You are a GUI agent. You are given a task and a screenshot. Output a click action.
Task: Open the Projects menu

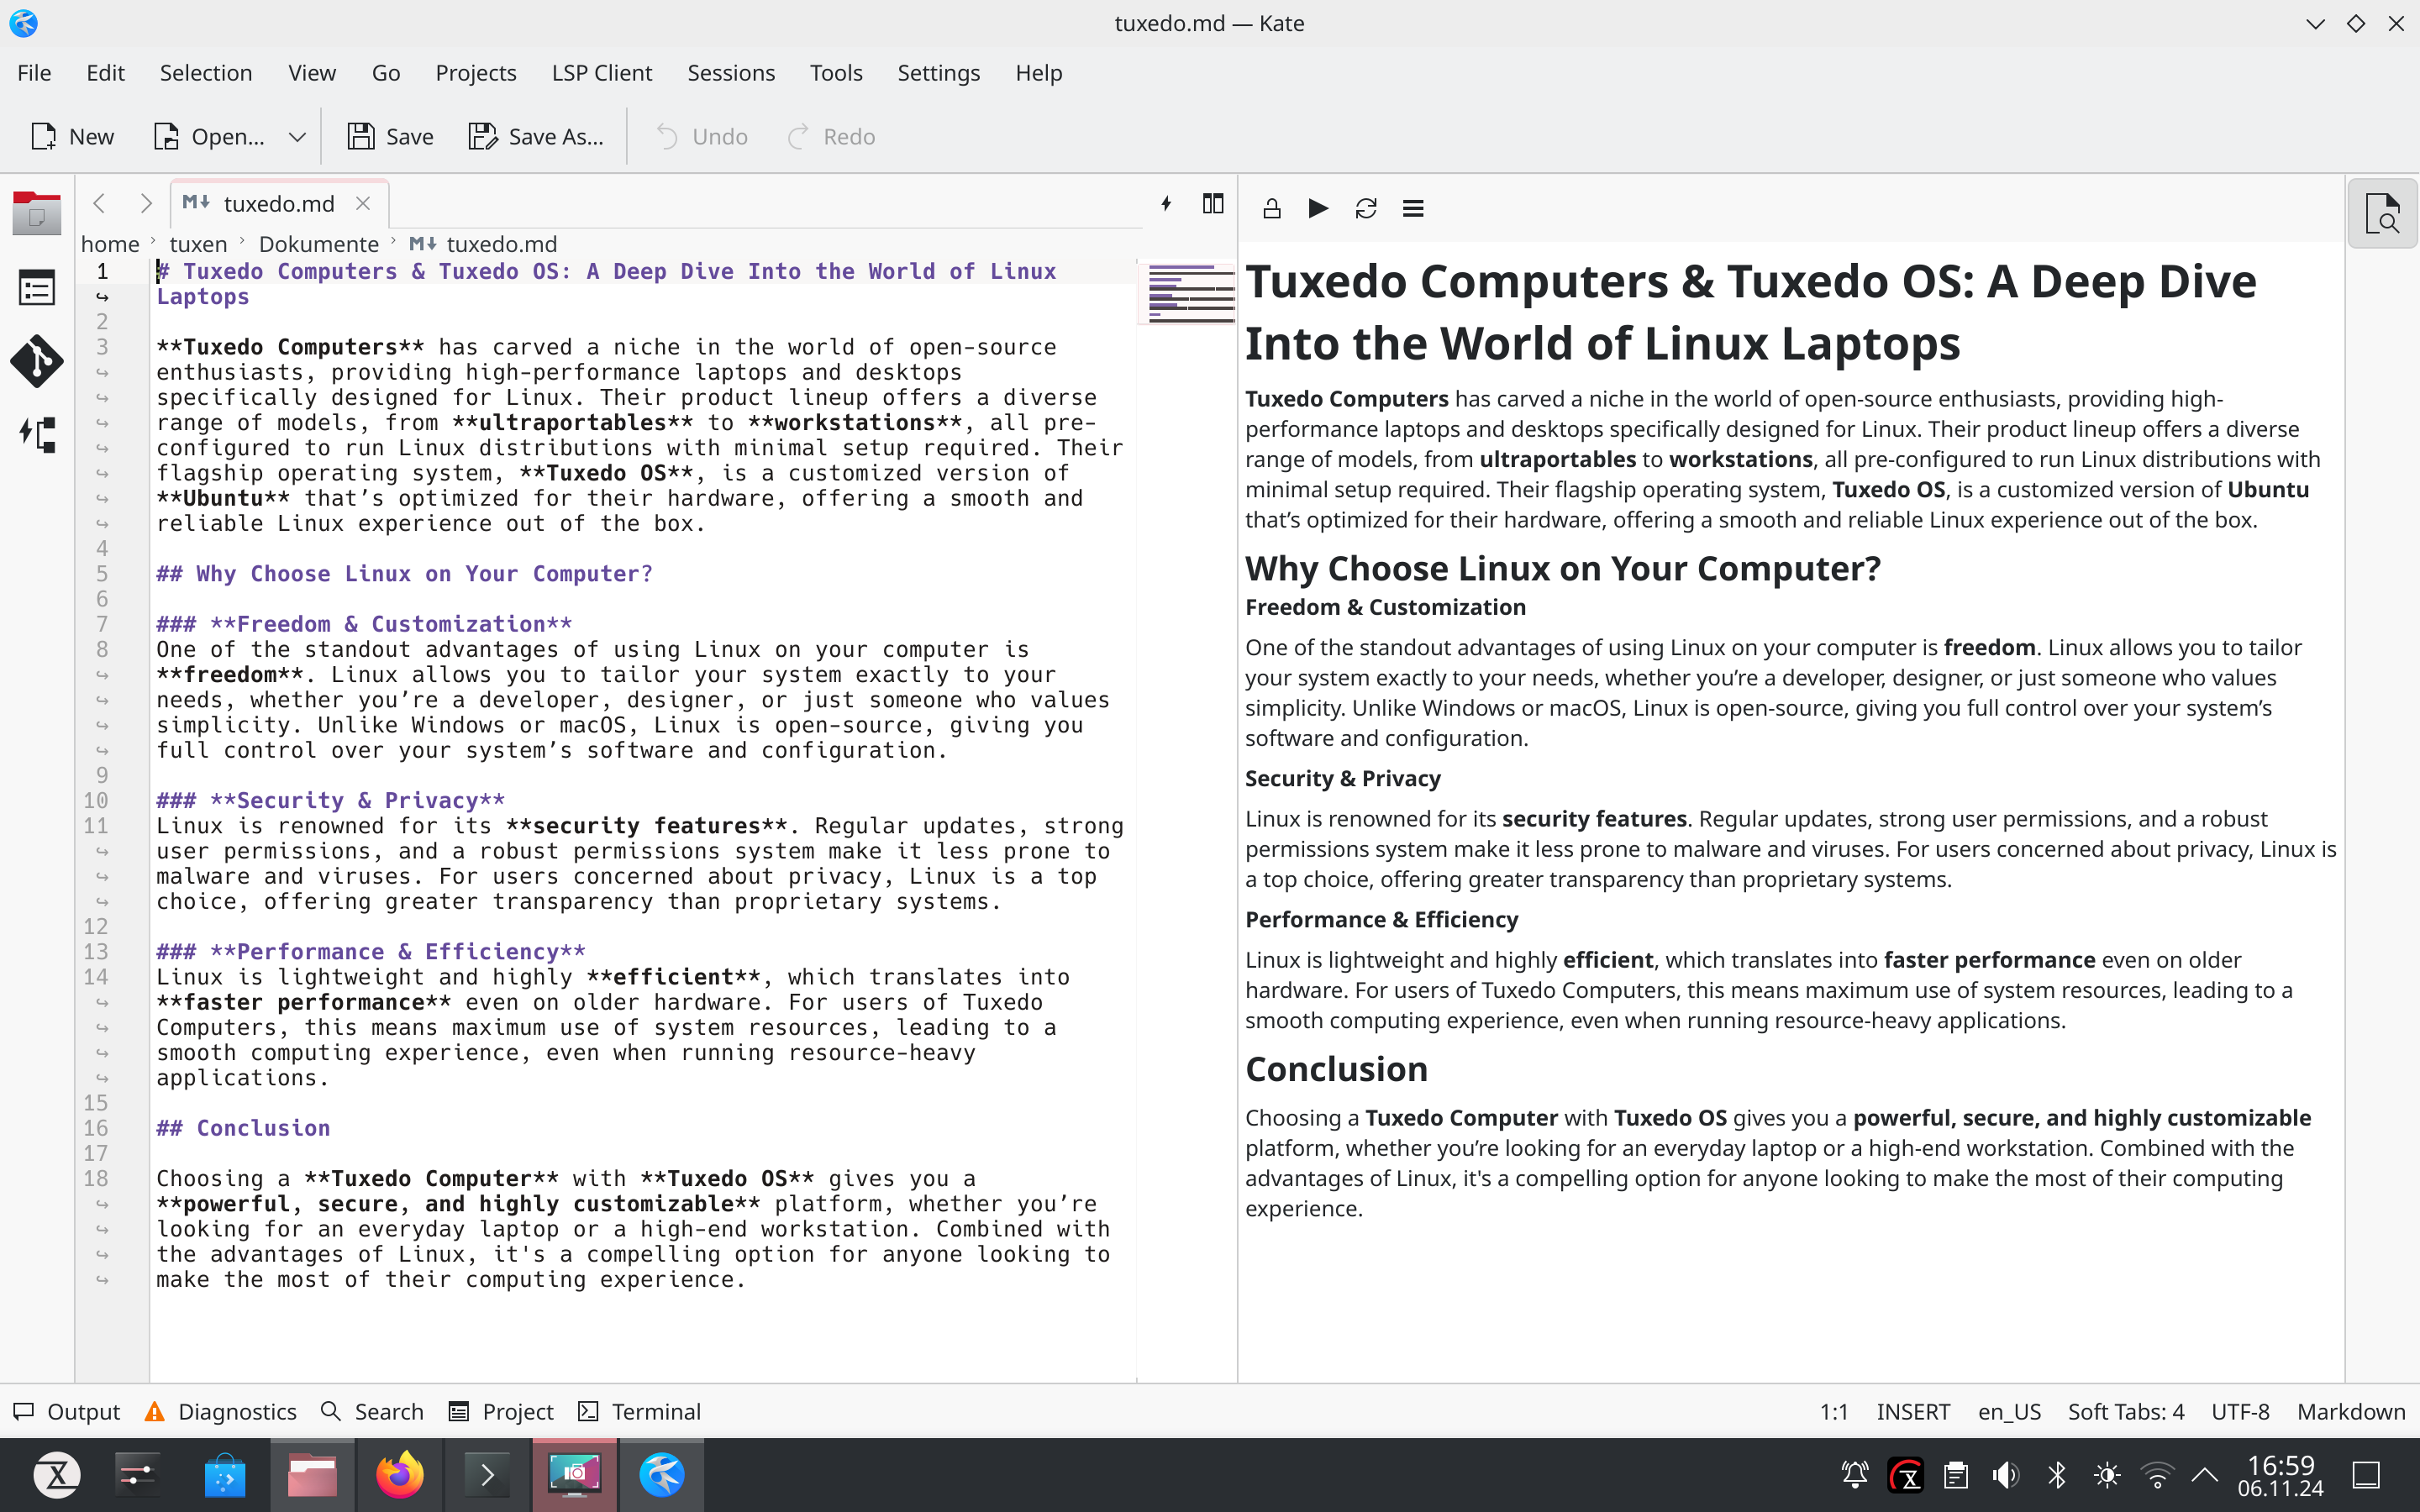coord(476,73)
